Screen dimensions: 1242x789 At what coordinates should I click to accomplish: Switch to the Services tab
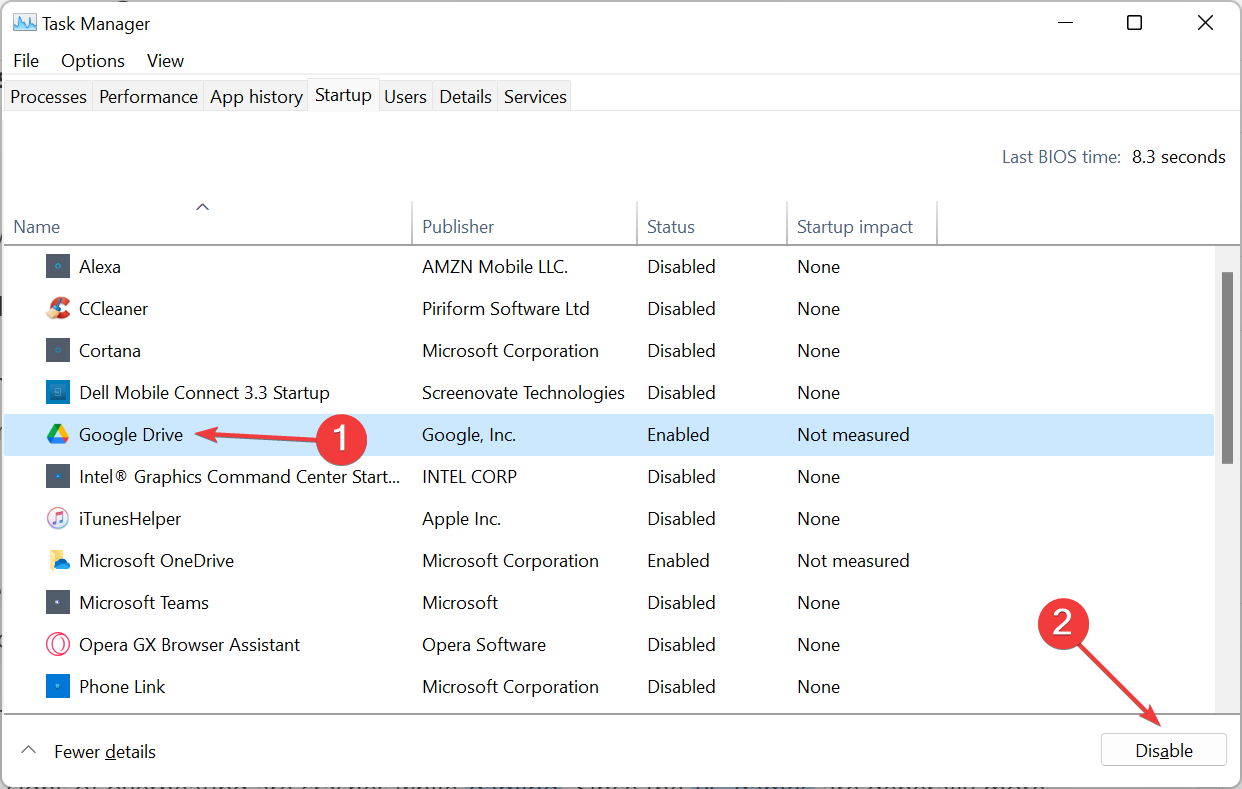tap(534, 96)
